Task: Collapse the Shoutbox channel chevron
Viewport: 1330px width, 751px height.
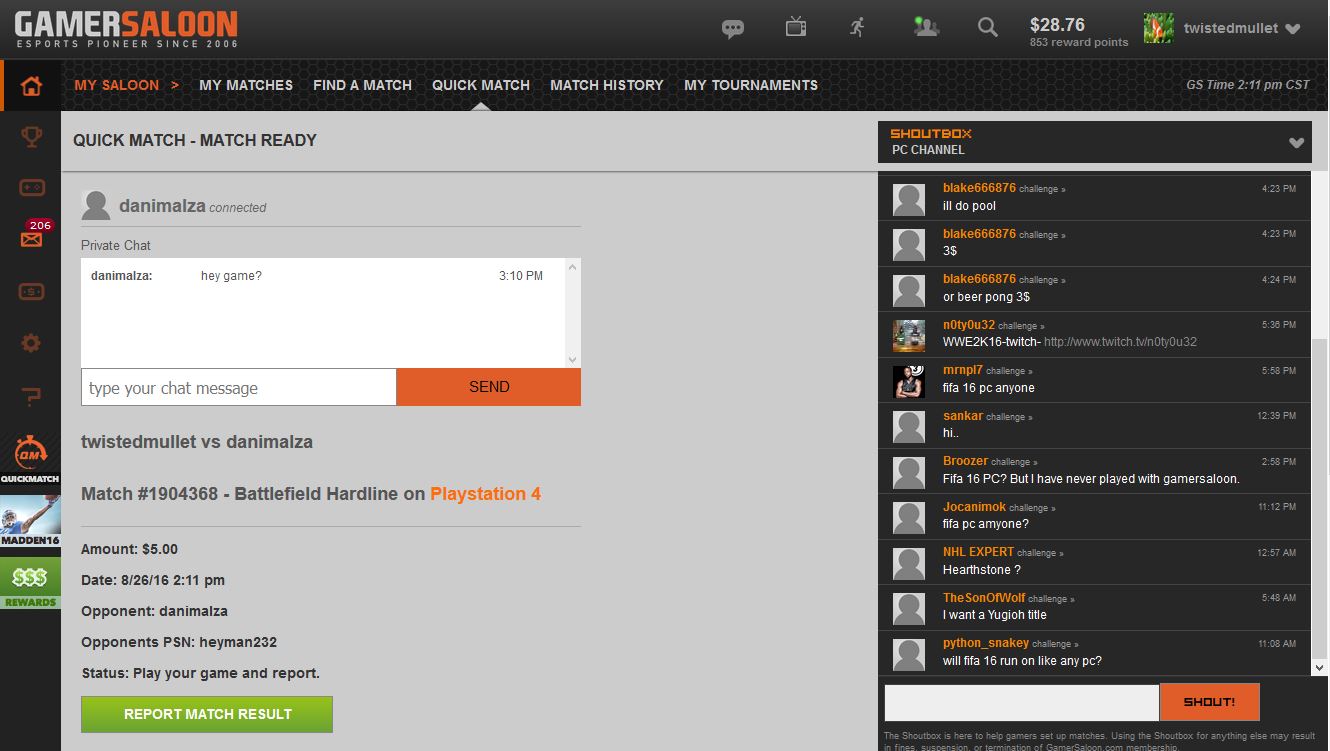Action: pyautogui.click(x=1297, y=143)
